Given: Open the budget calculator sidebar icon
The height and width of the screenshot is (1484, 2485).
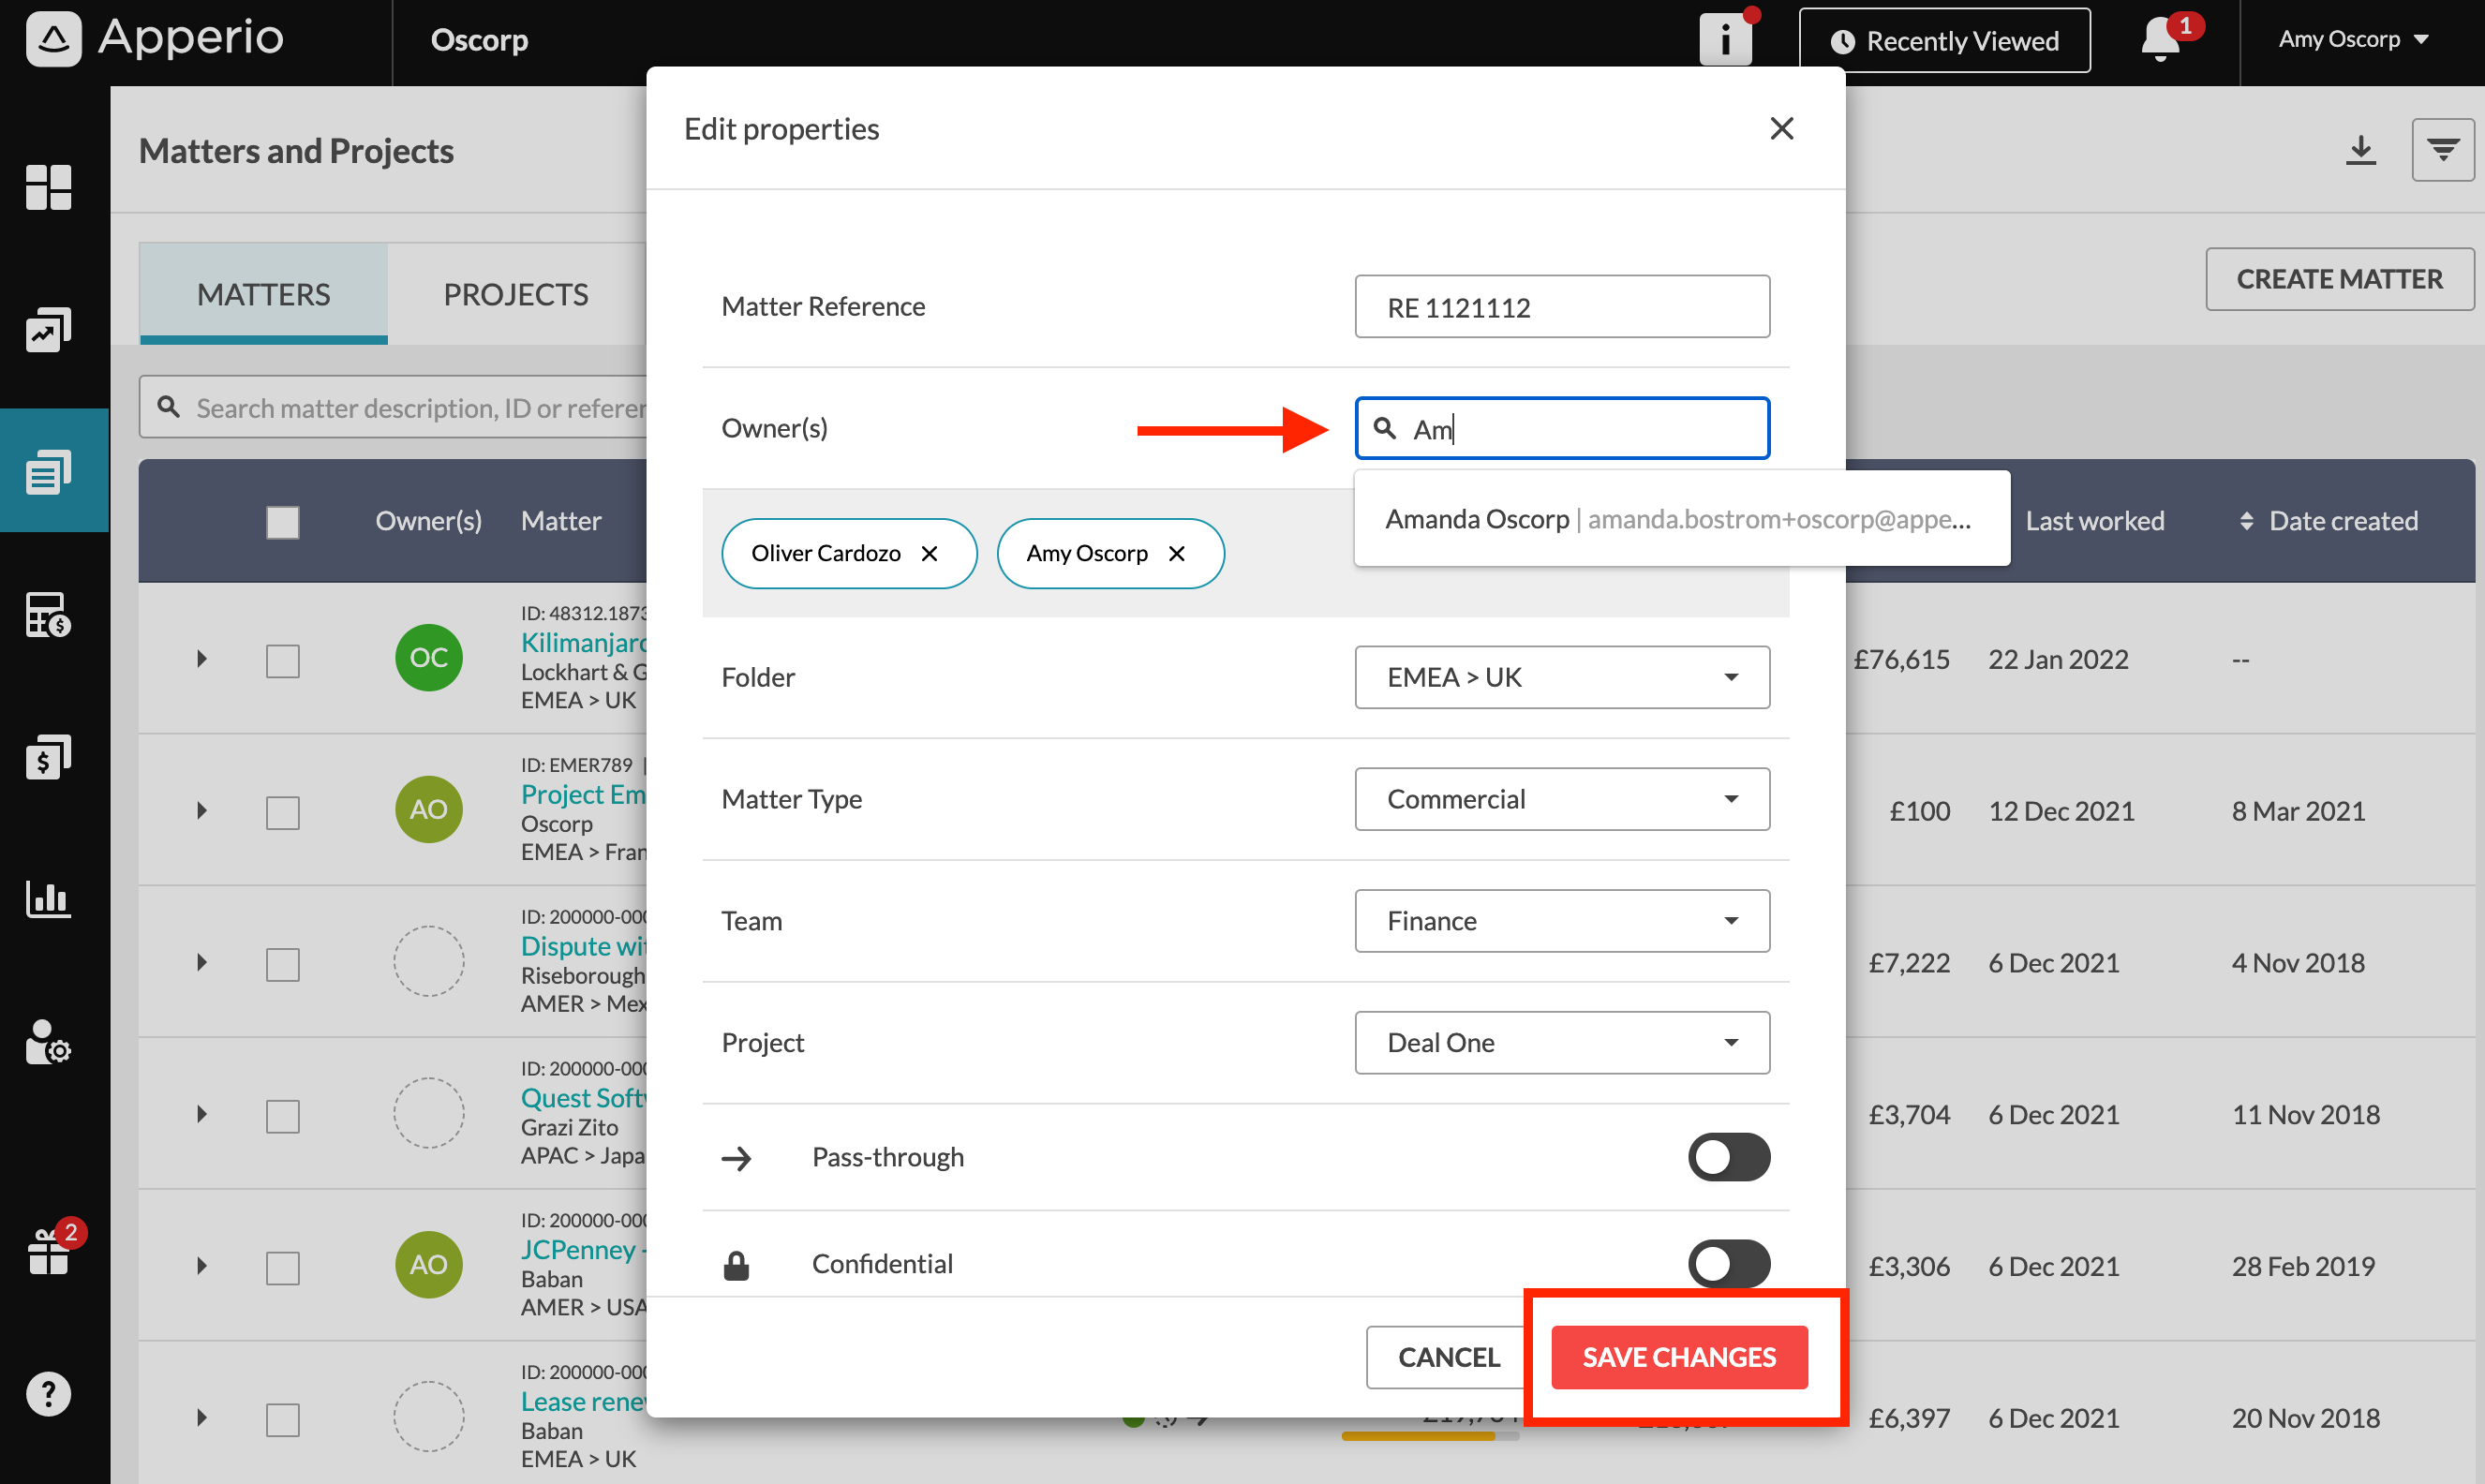Looking at the screenshot, I should (48, 614).
